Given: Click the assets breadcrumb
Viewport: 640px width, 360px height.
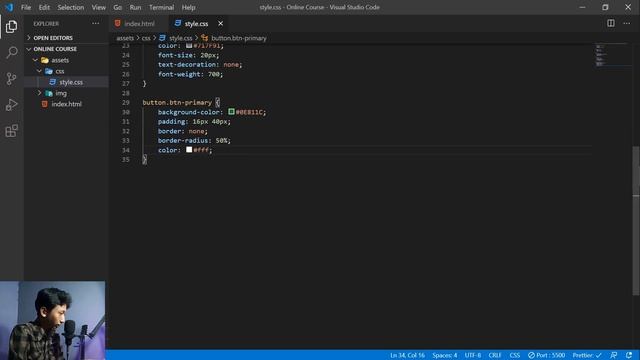Looking at the screenshot, I should (x=125, y=38).
